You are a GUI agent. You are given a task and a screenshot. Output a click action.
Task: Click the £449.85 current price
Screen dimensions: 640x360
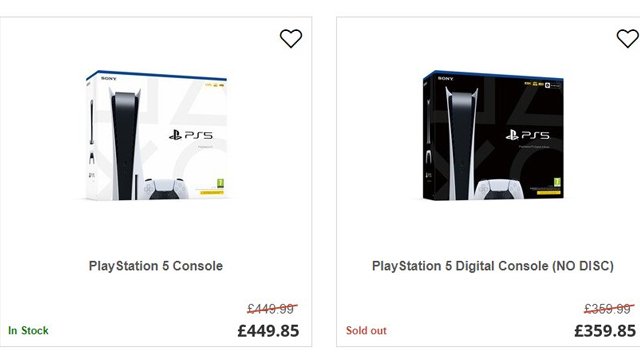(268, 331)
